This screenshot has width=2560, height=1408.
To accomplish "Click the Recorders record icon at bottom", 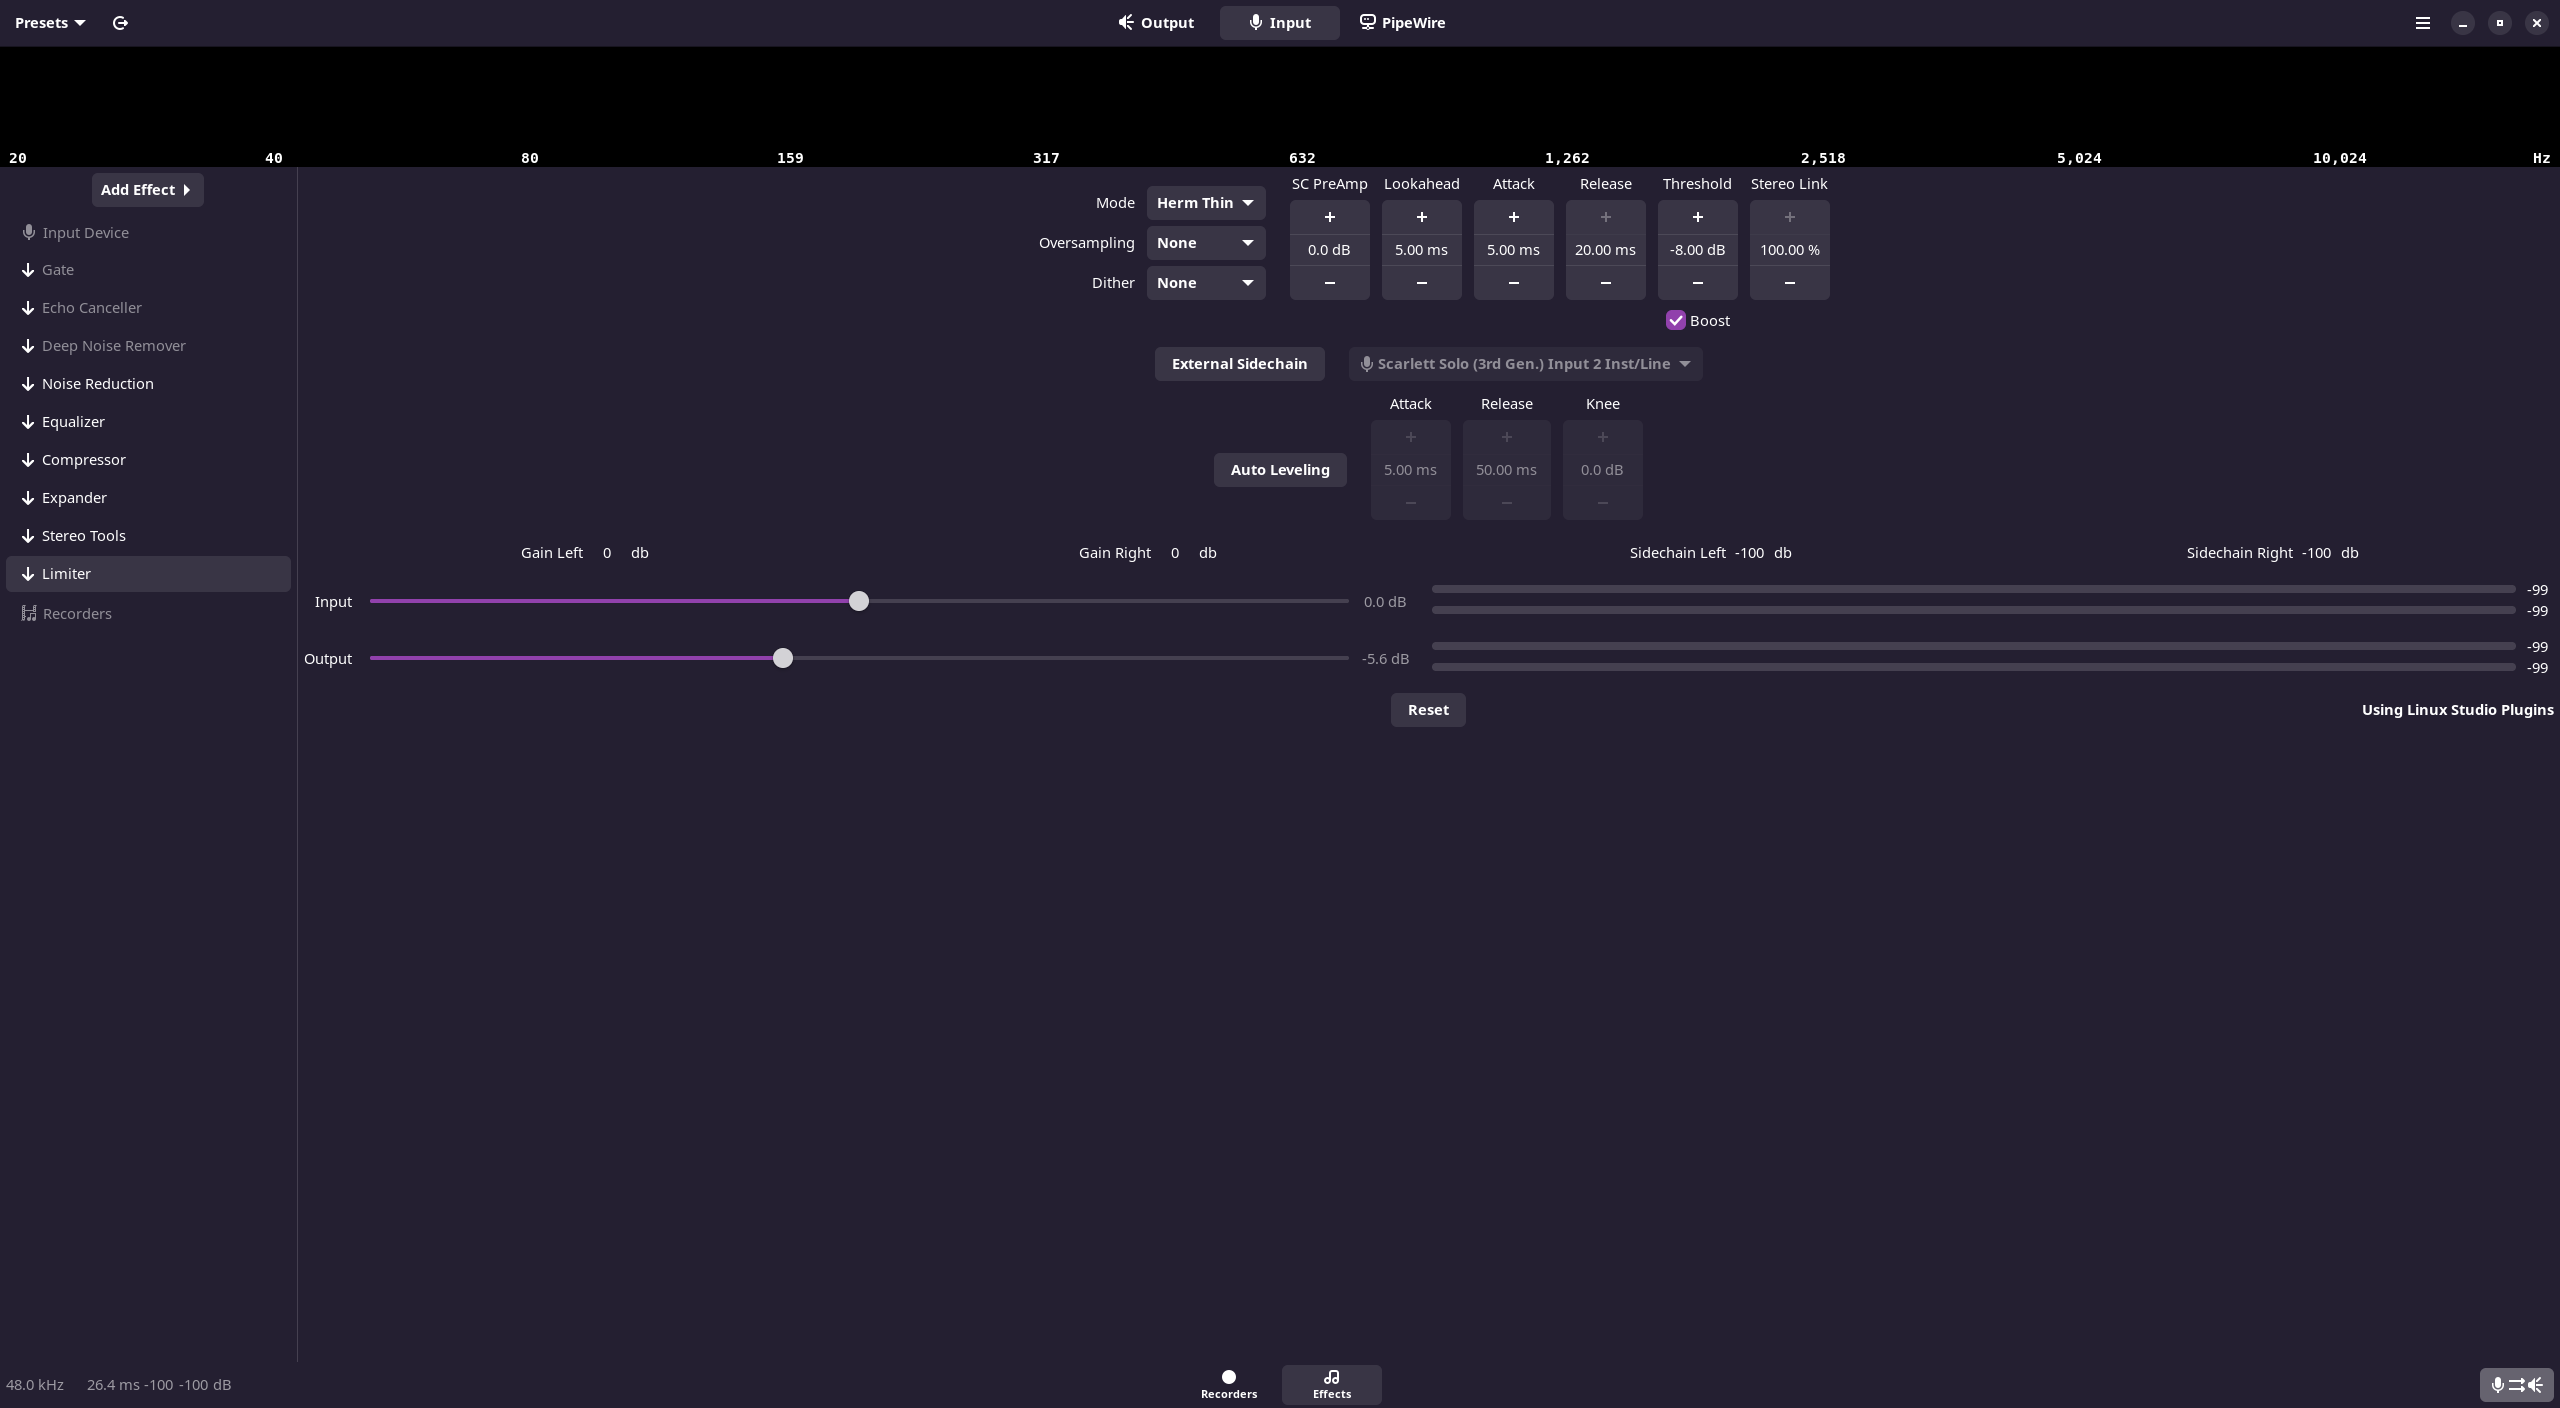I will click(x=1228, y=1377).
